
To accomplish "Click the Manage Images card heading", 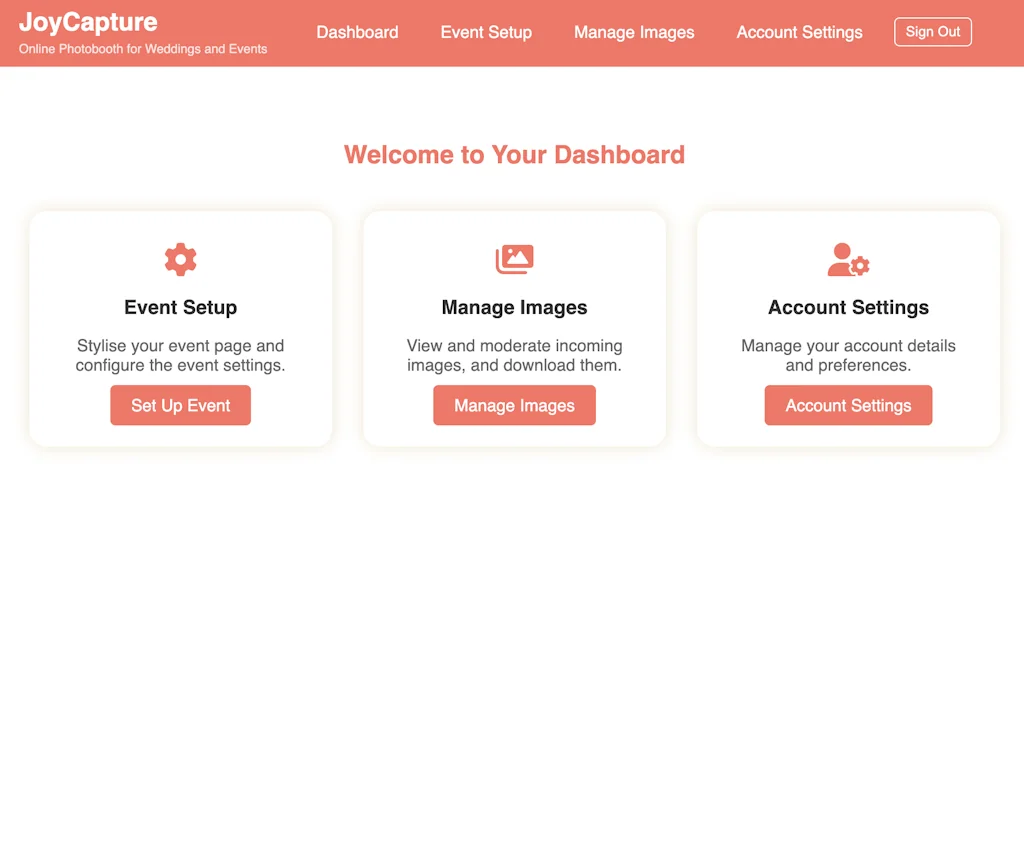I will point(514,307).
